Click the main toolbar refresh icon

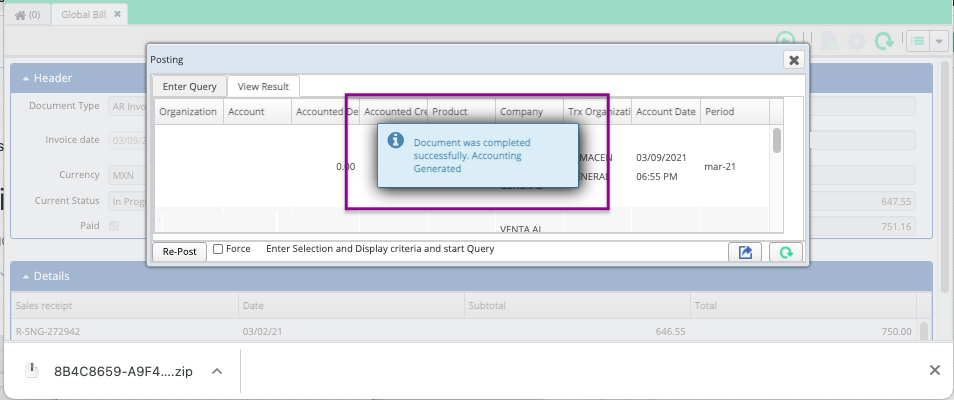(884, 41)
